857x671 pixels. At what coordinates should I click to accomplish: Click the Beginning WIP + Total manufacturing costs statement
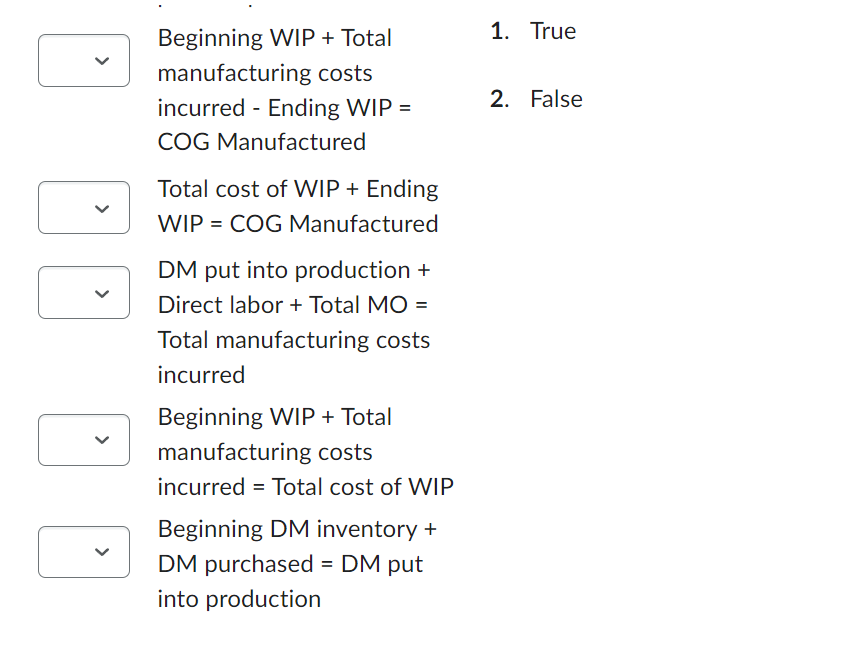(306, 452)
